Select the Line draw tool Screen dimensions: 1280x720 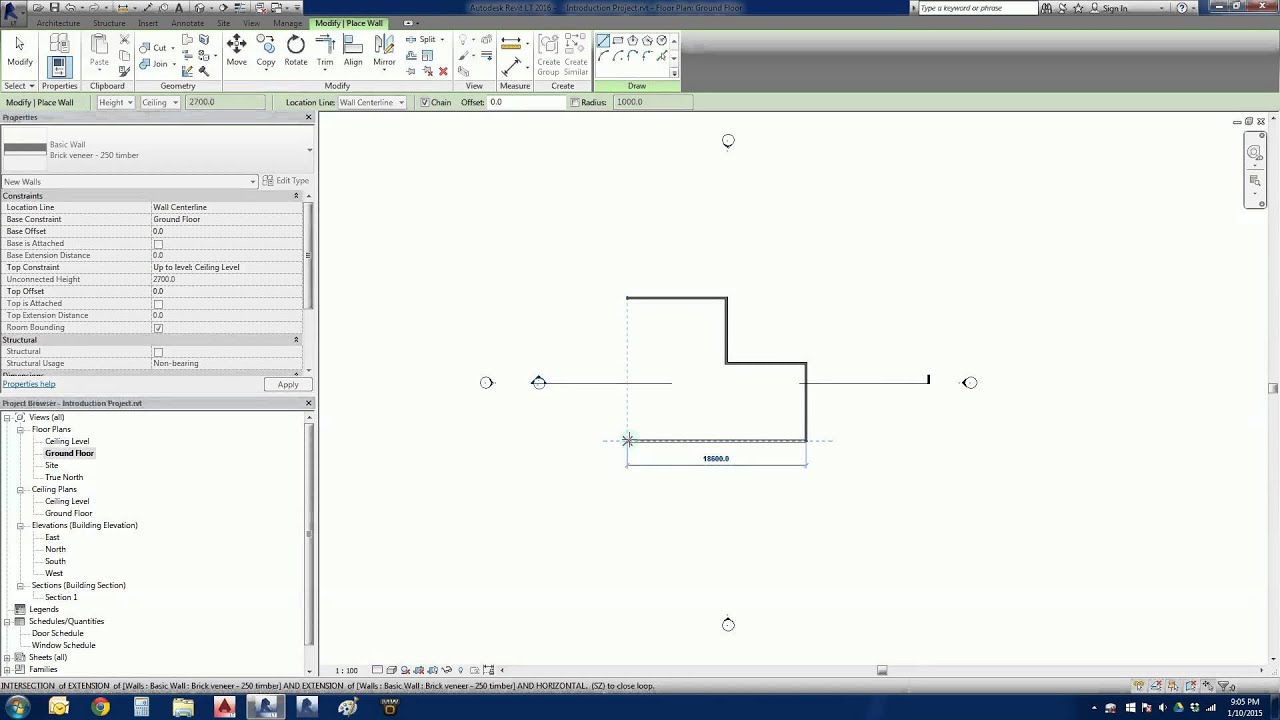pos(603,41)
